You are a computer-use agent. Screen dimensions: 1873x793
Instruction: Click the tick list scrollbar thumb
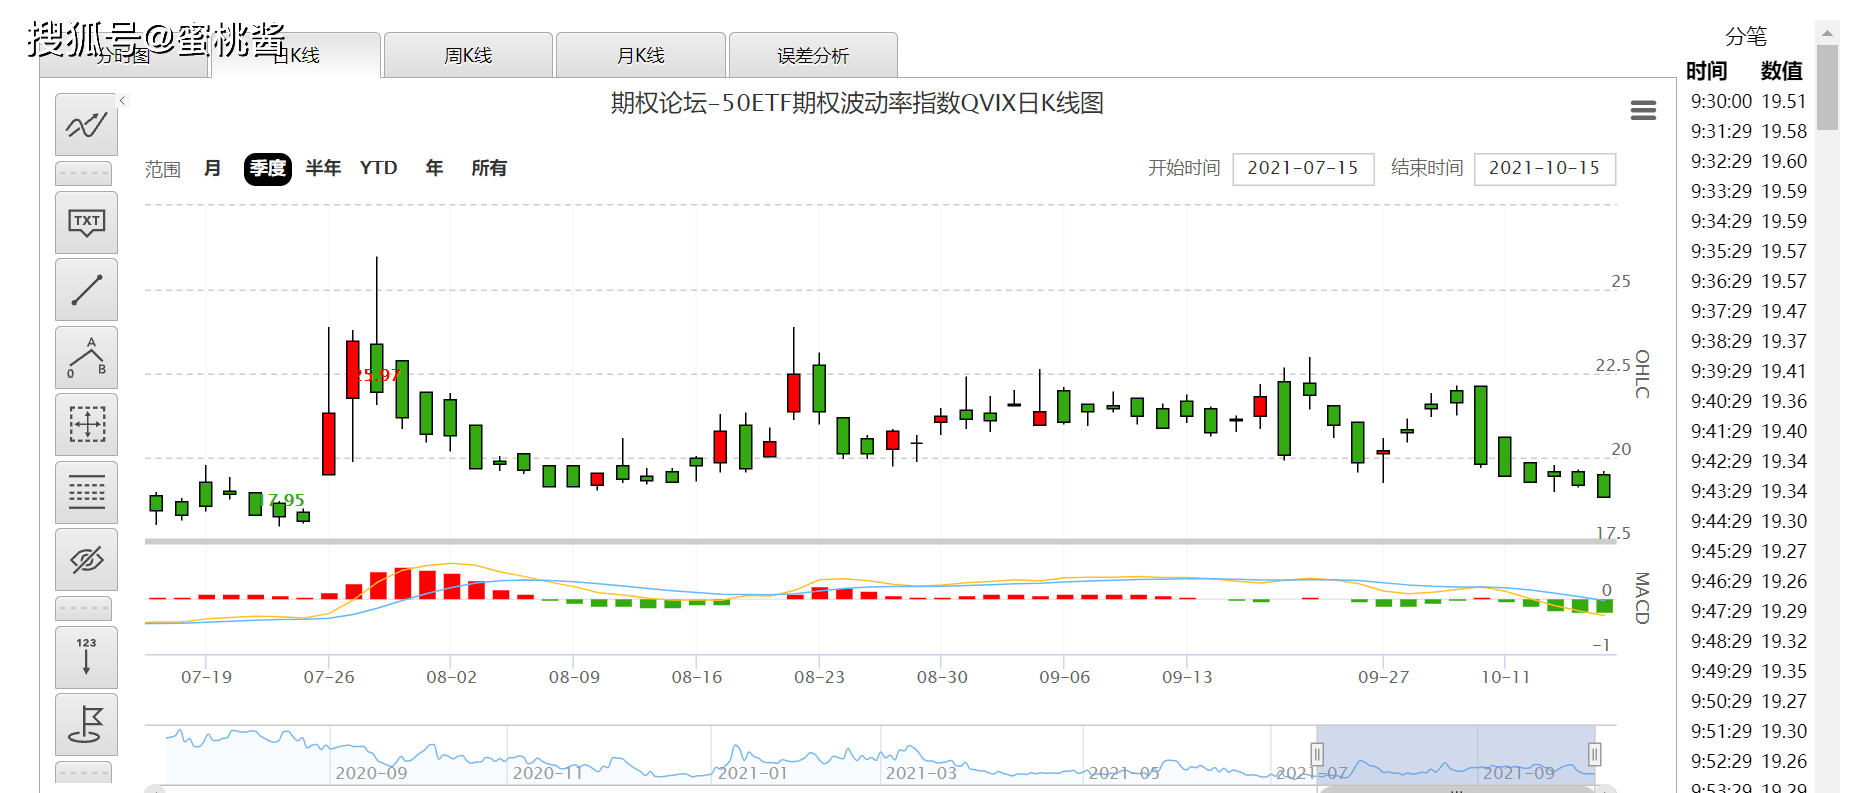pos(1828,87)
